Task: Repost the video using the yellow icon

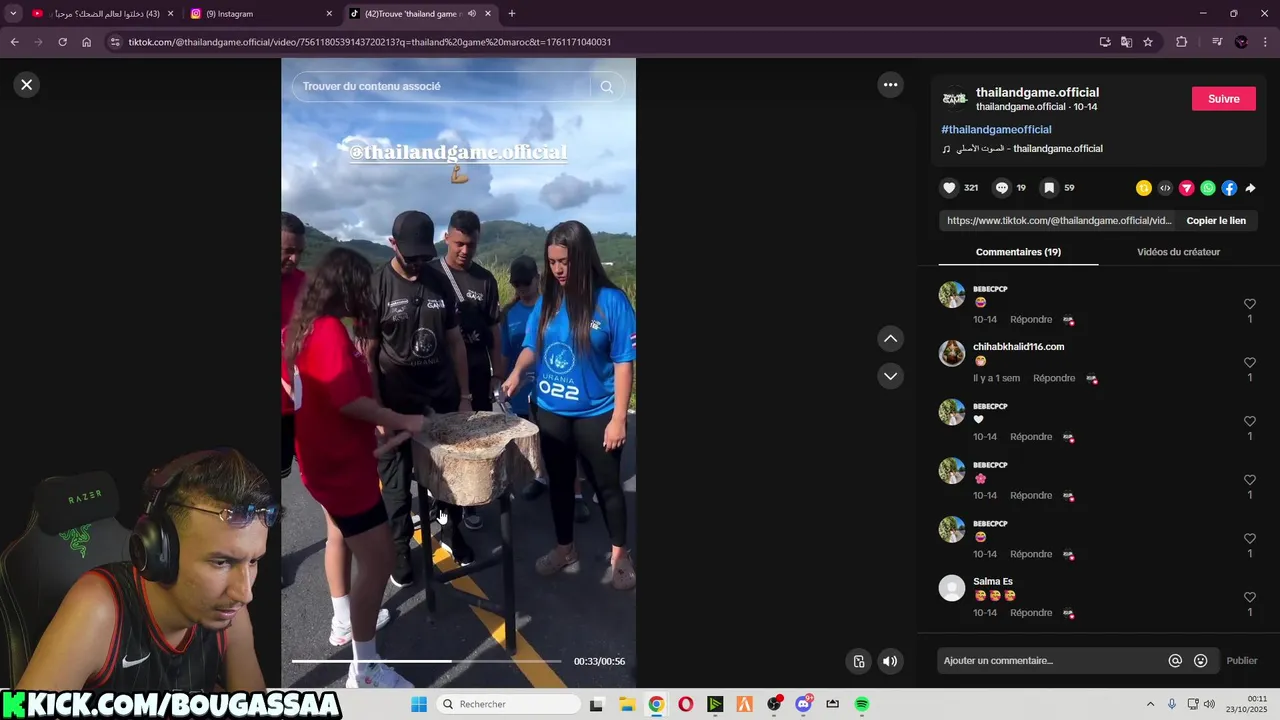Action: click(x=1144, y=188)
